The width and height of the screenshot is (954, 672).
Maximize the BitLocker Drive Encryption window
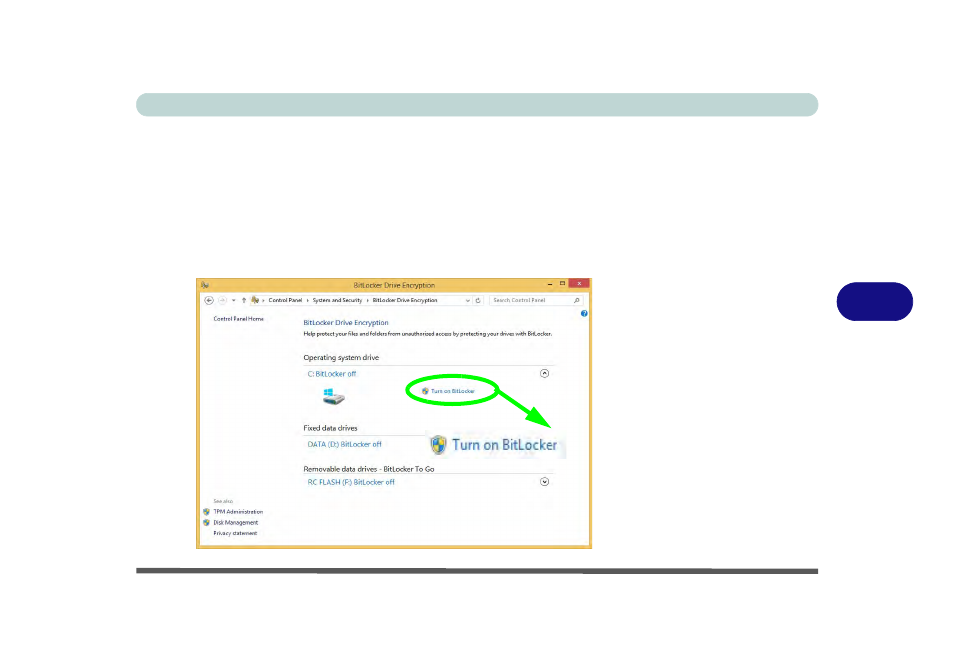563,283
